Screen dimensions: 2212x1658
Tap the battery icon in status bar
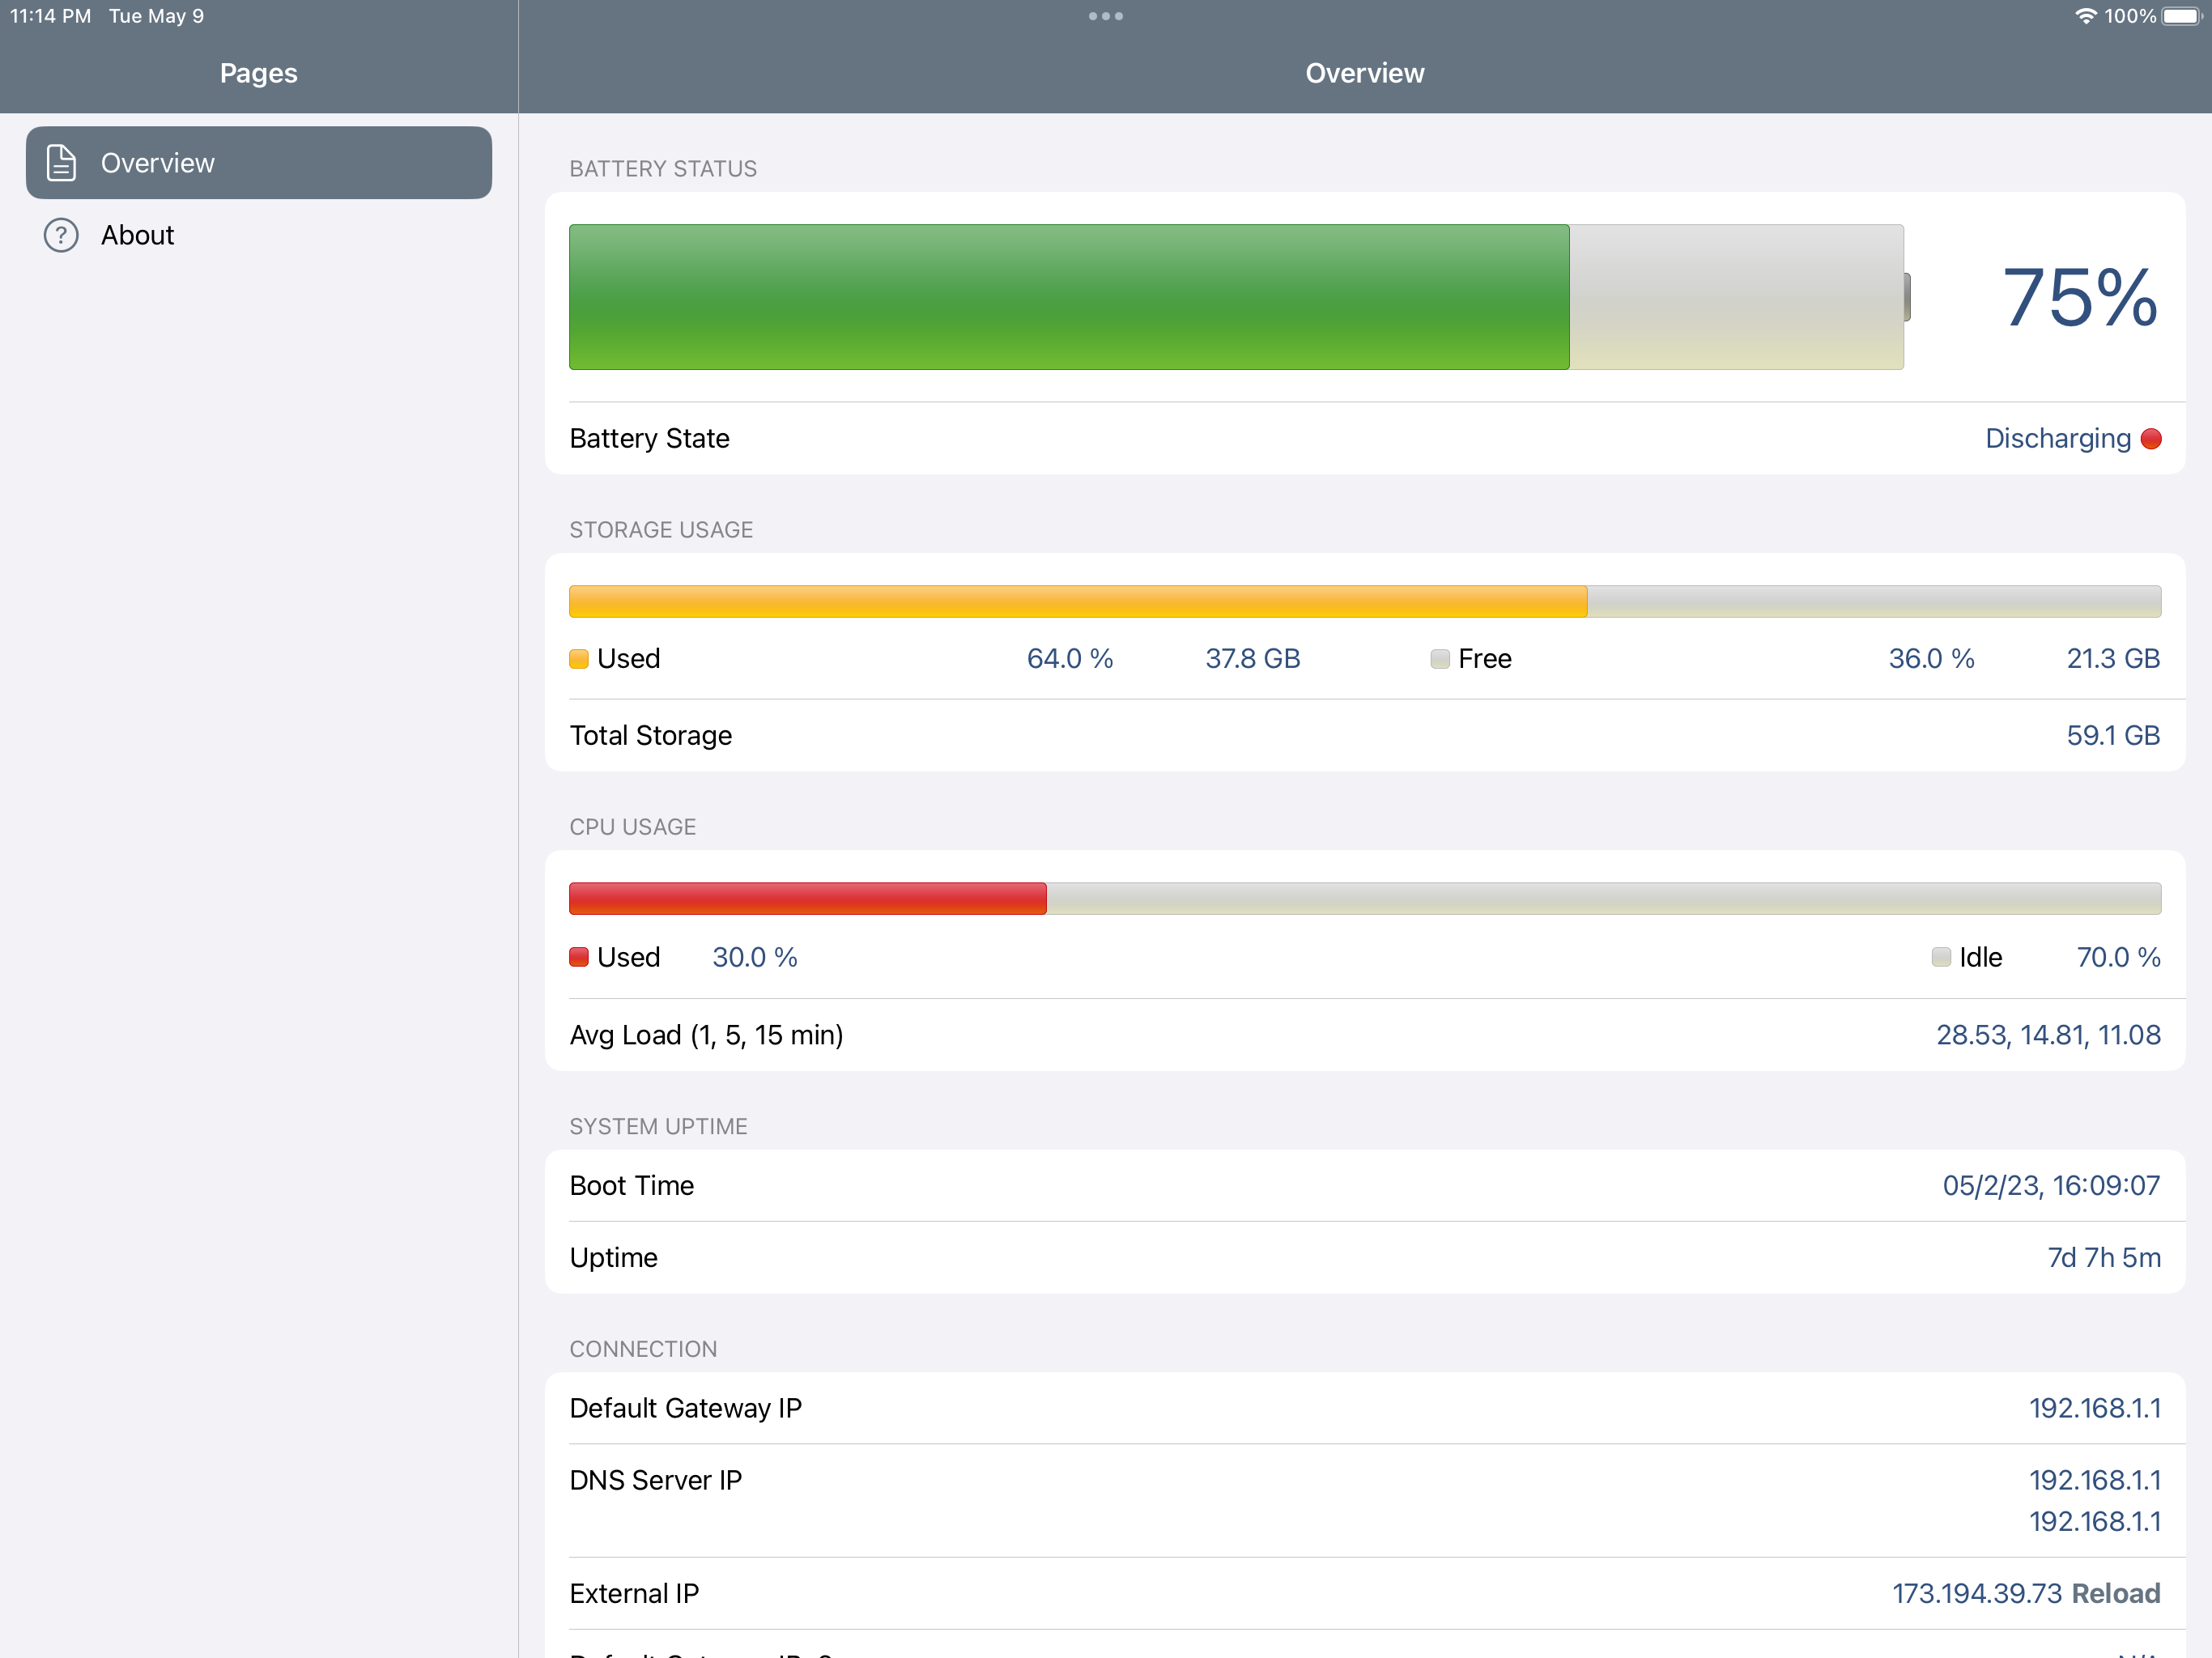click(2181, 16)
